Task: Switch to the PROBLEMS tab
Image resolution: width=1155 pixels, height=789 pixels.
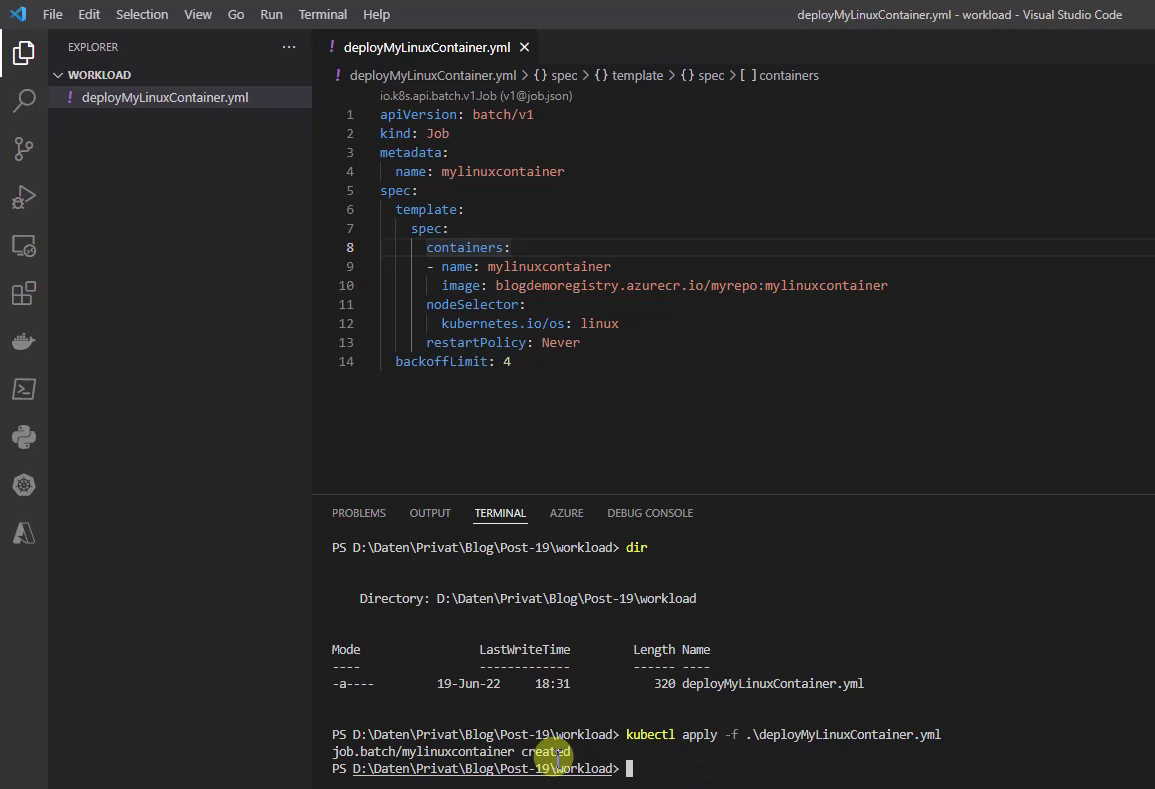Action: [358, 512]
